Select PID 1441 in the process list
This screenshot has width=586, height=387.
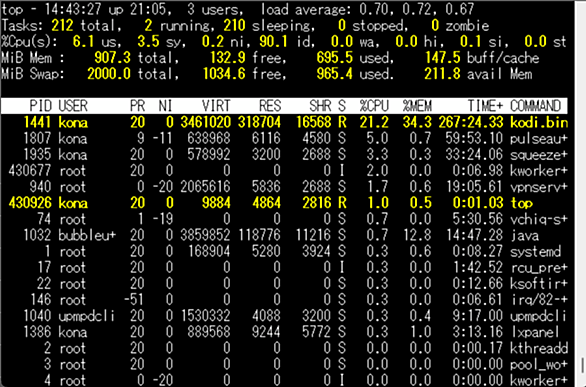pyautogui.click(x=37, y=123)
